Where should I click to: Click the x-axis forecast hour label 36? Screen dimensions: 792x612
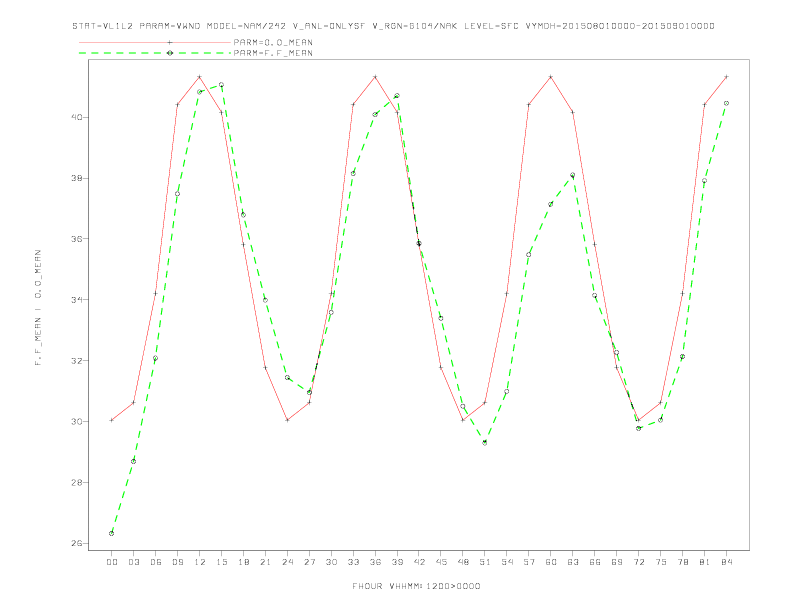375,562
